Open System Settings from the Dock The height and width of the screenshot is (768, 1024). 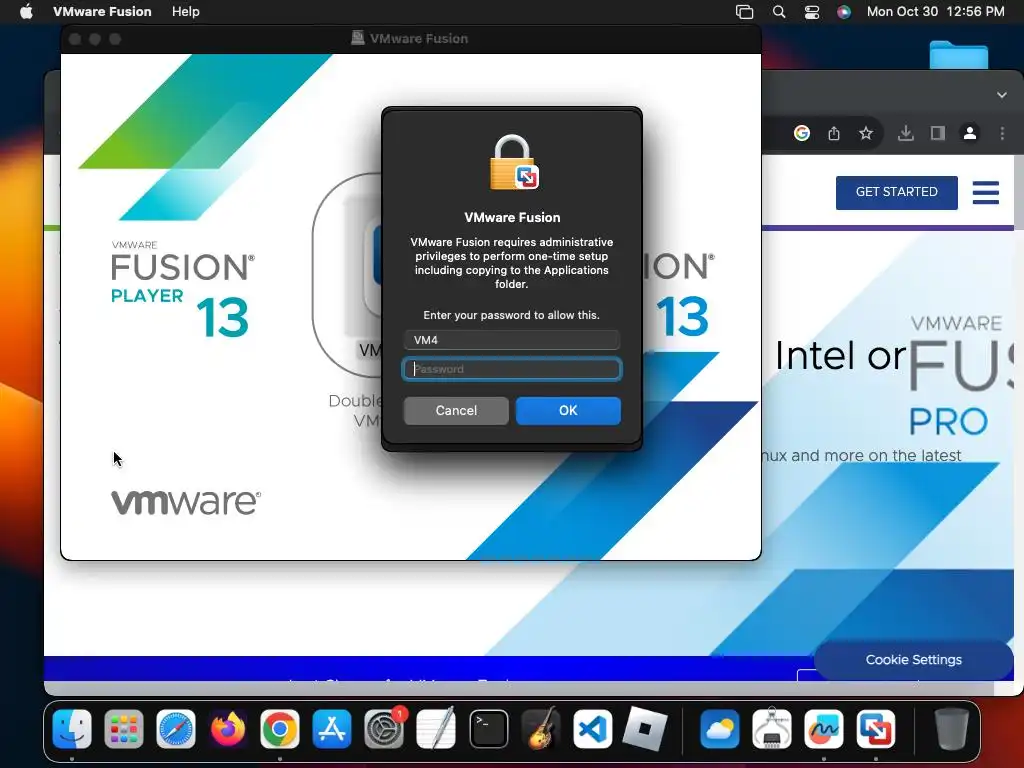pos(384,729)
